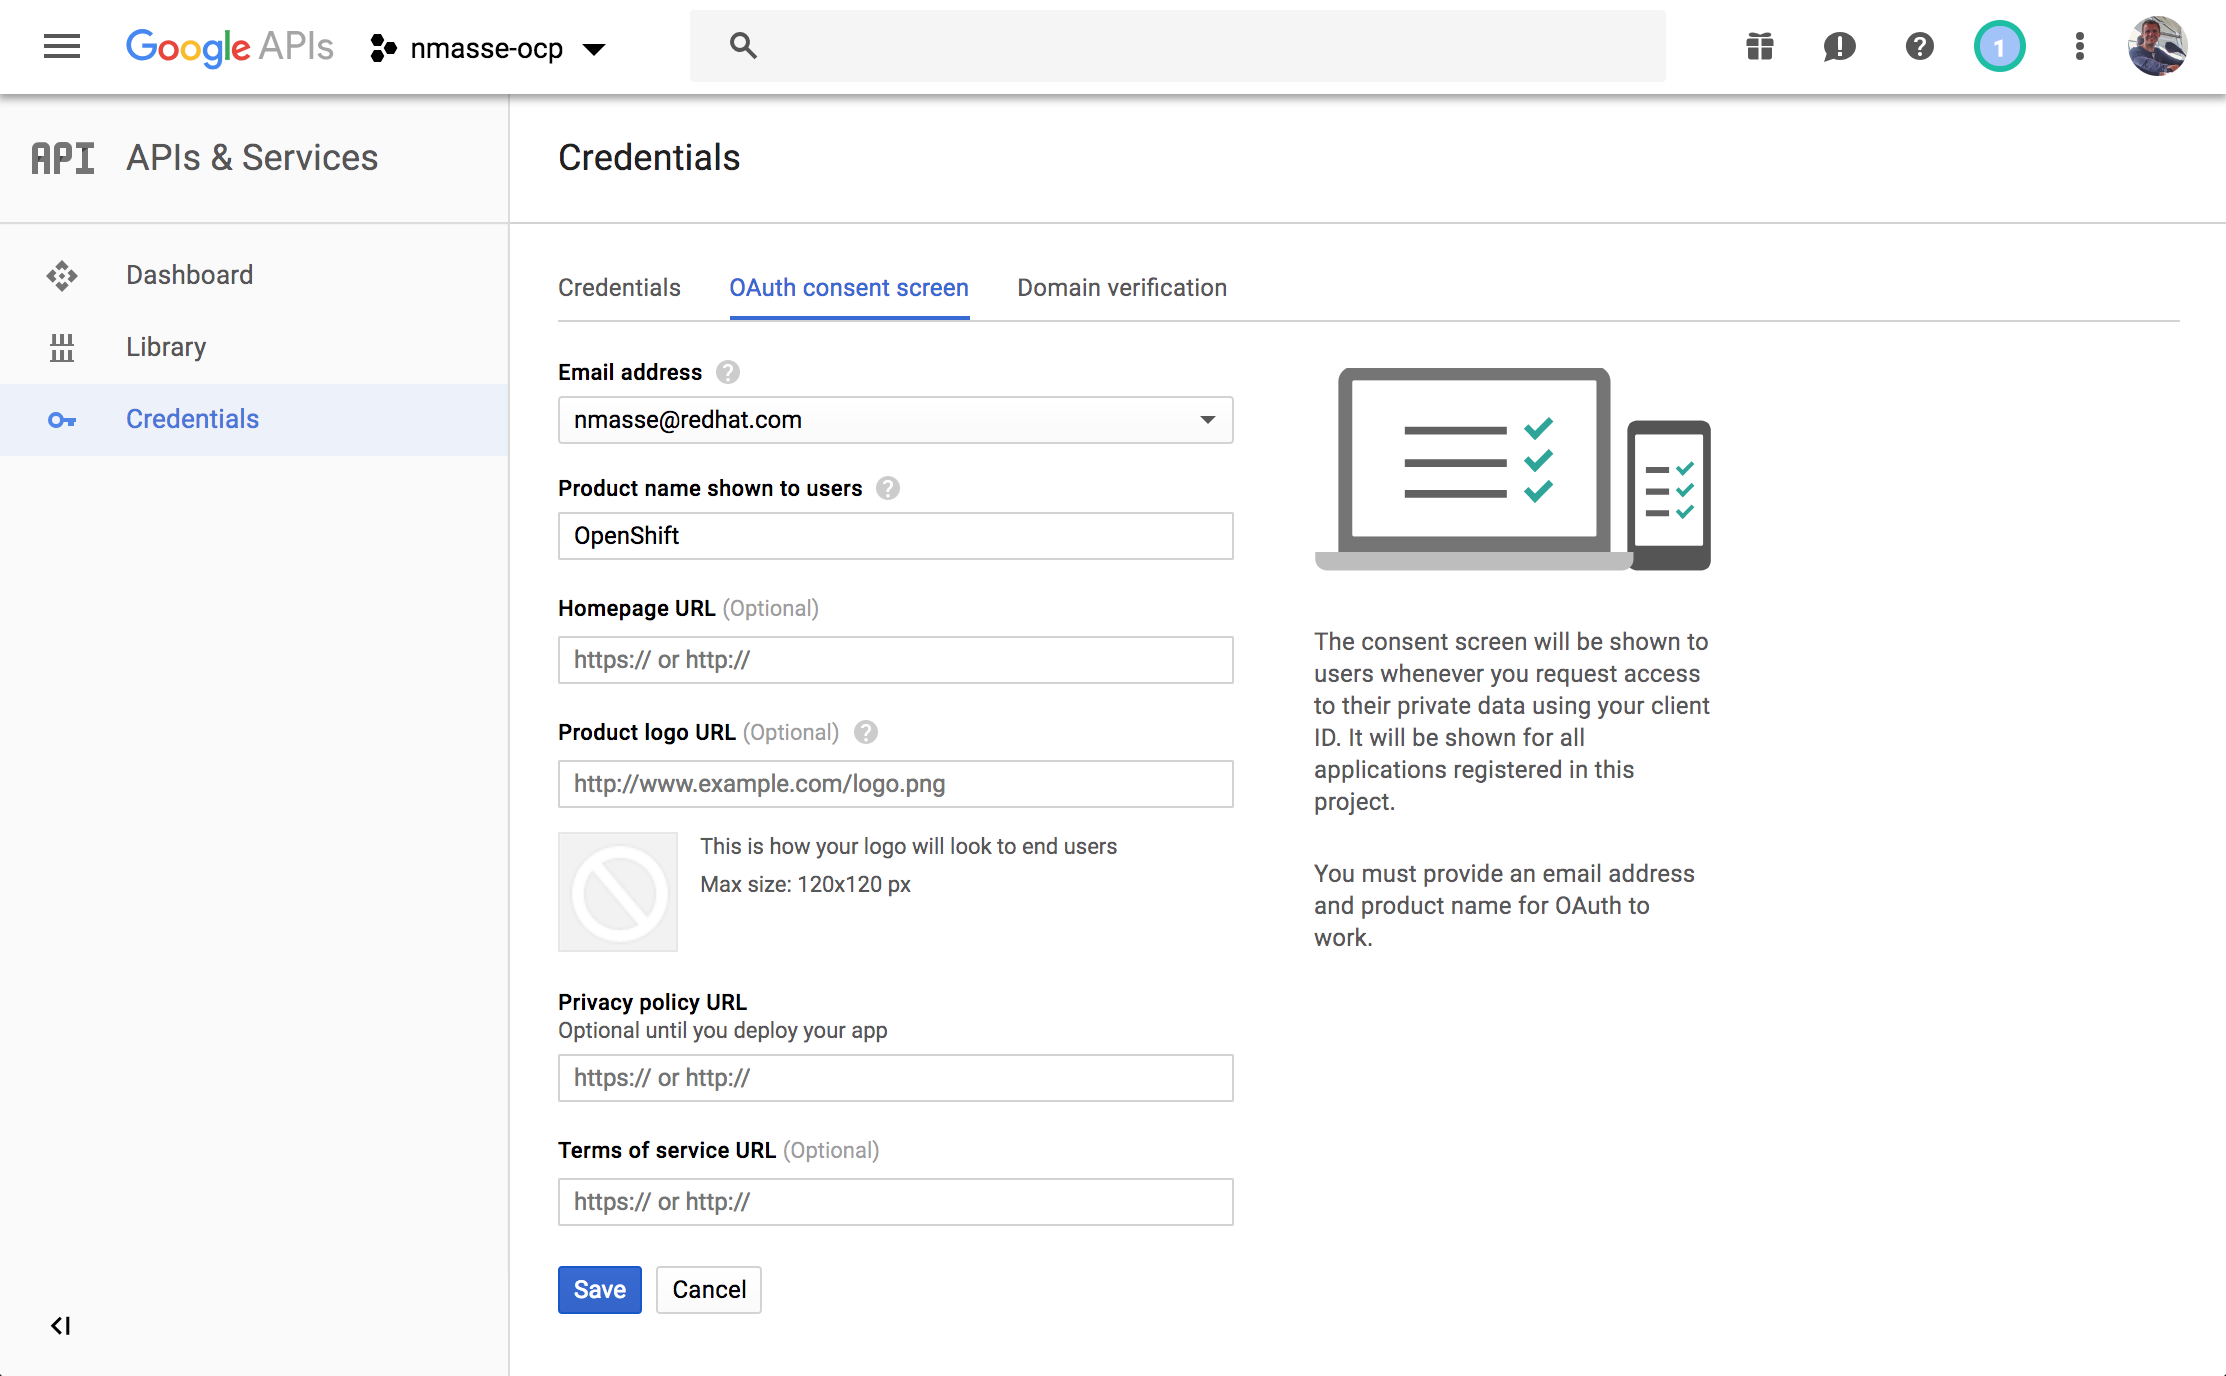Open the three-dot utilities menu
This screenshot has height=1376, width=2226.
tap(2079, 47)
